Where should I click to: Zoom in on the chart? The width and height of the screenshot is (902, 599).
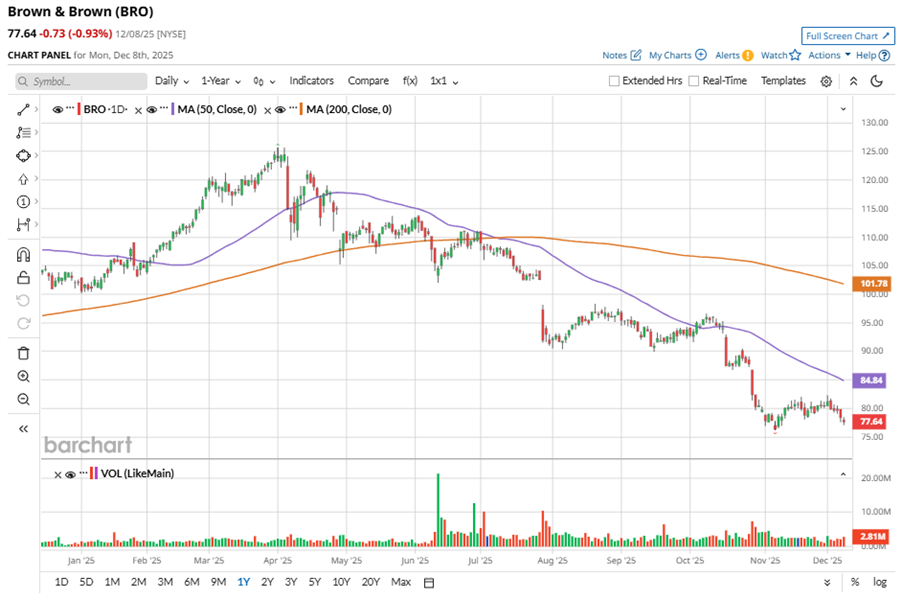tap(23, 376)
